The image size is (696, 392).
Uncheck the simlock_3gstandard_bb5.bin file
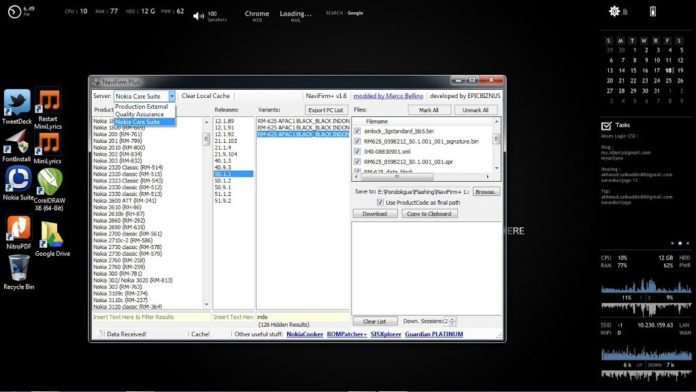358,131
